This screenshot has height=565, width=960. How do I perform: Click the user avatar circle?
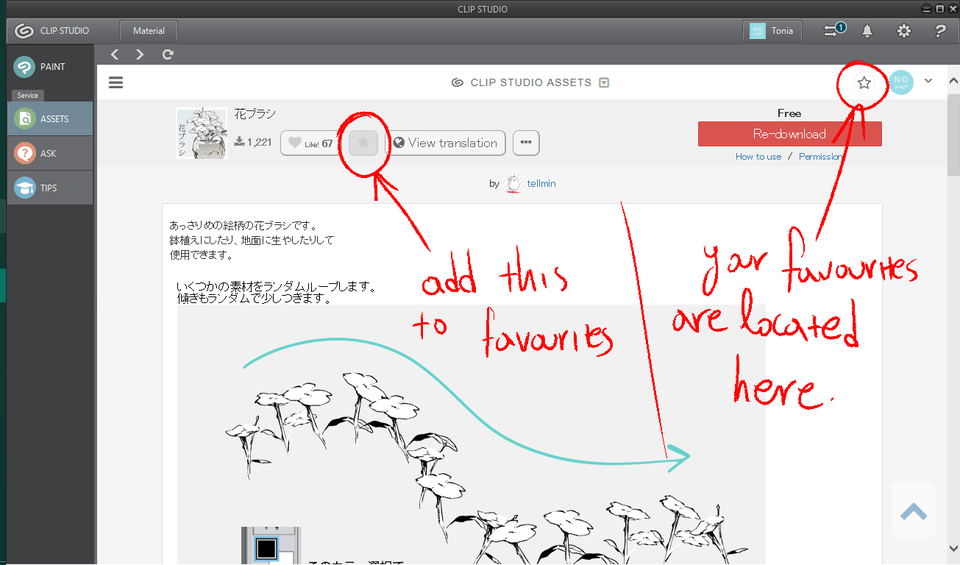point(901,83)
